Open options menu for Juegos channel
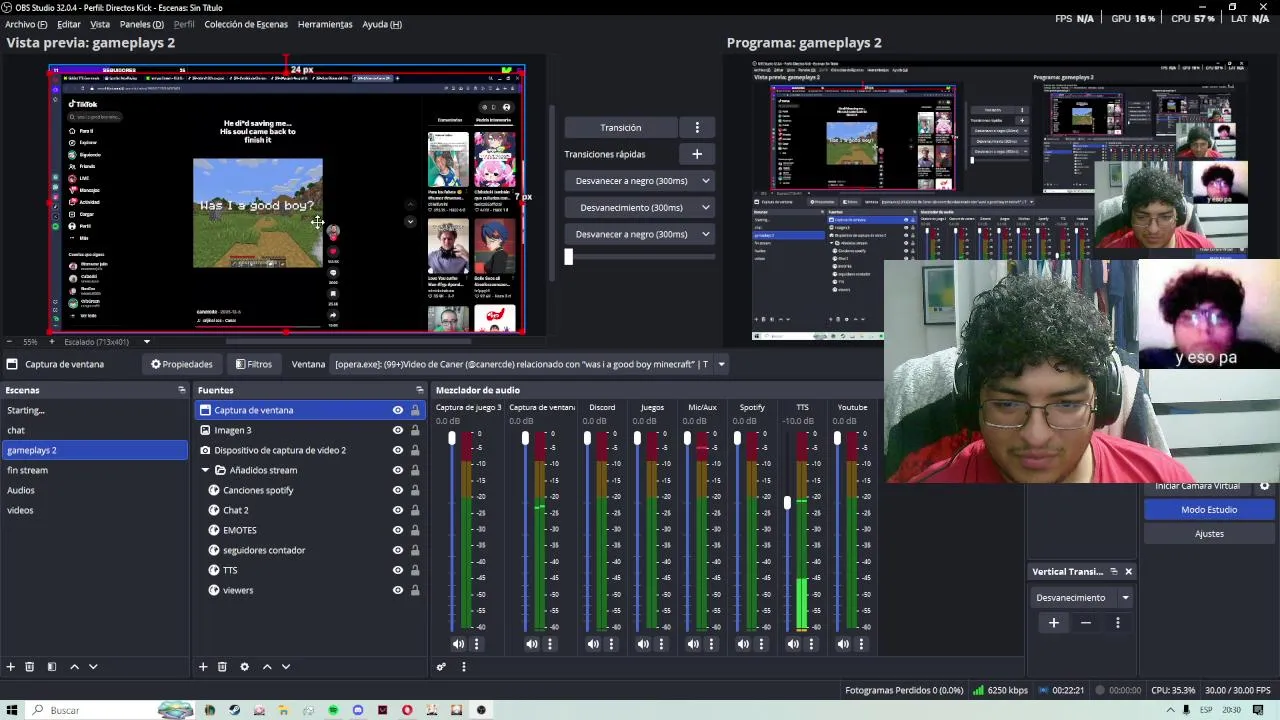 [661, 644]
